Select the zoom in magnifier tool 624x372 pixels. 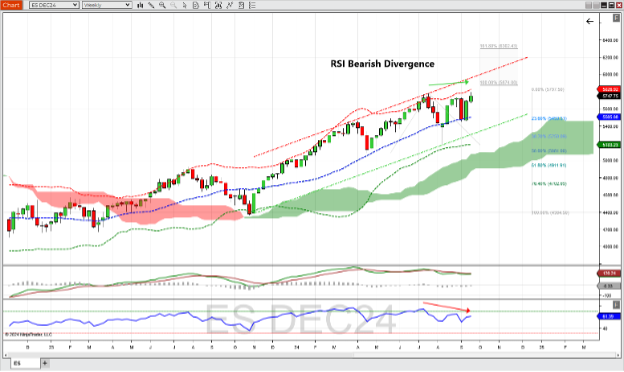pyautogui.click(x=162, y=5)
